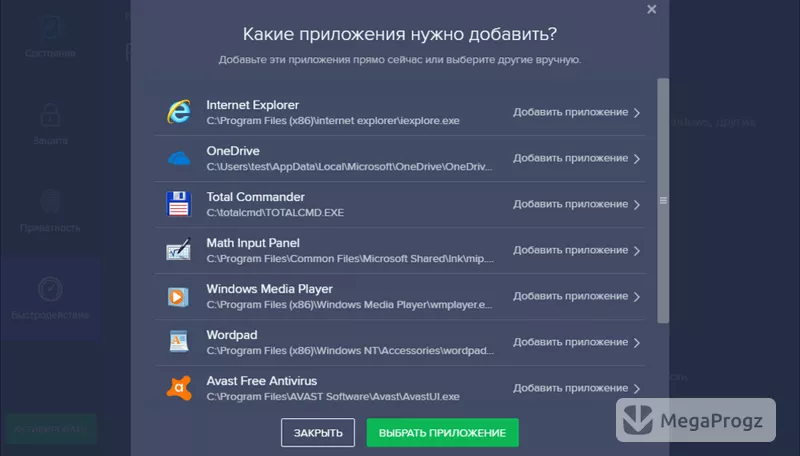Close the dialog with the X button
Image resolution: width=800 pixels, height=456 pixels.
tap(652, 9)
